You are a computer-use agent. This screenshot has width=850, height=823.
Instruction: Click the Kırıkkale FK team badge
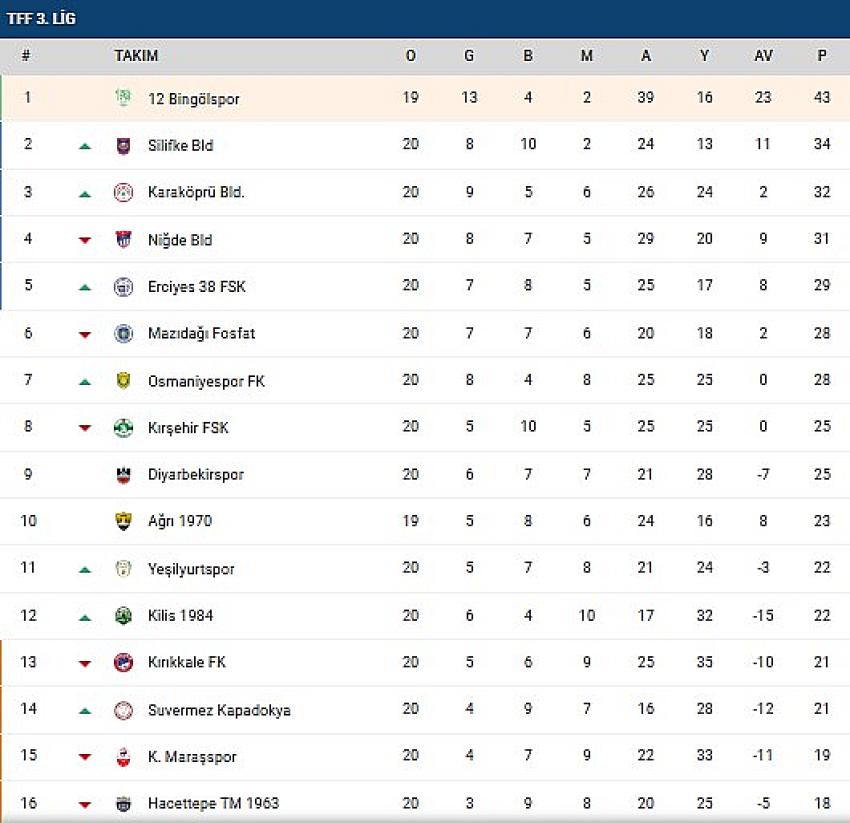pos(123,662)
